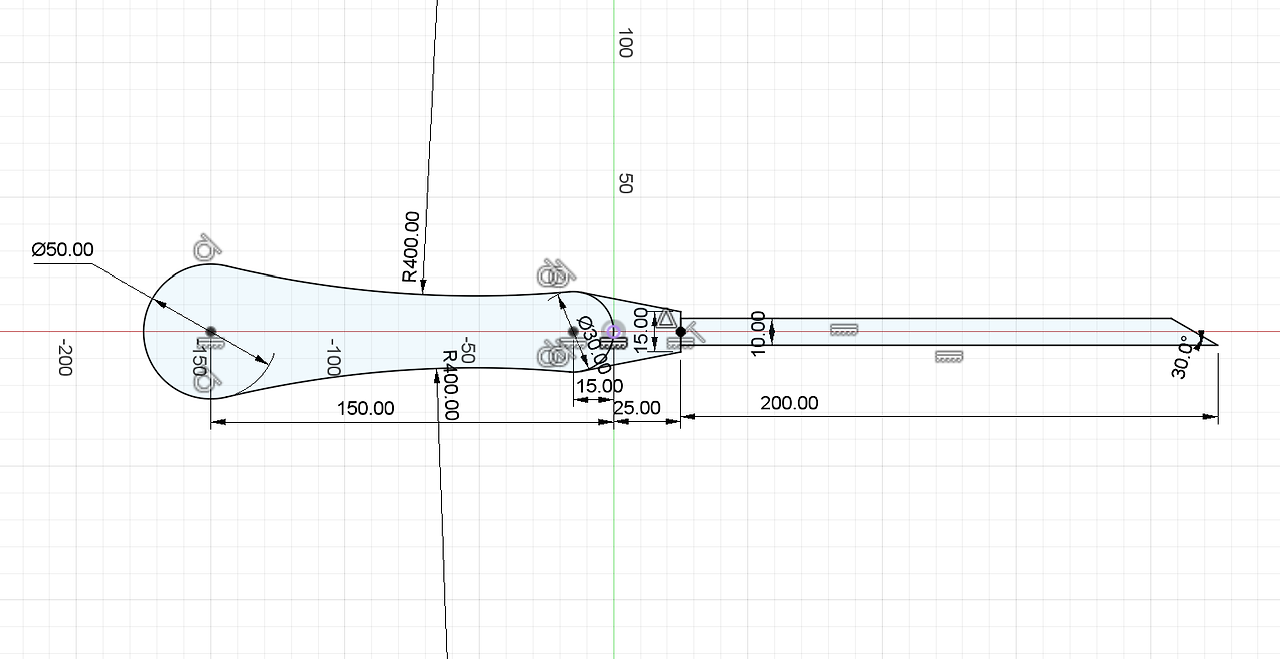Select the 25.00 length dimension

point(637,407)
